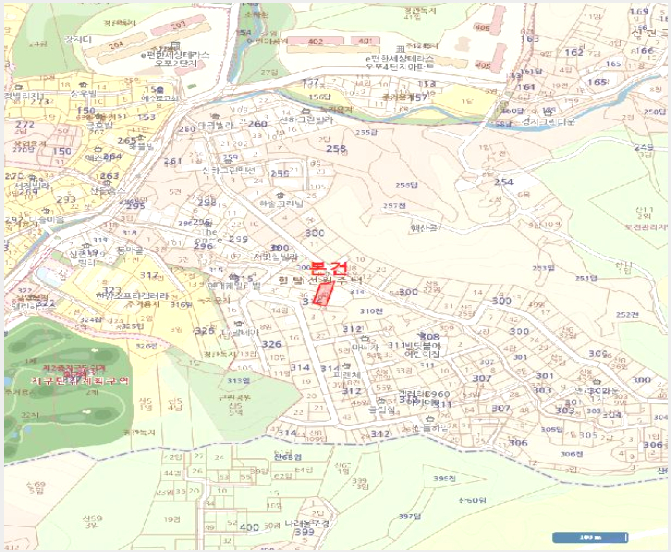Click building '204' on the map
Screen dimensions: 671x552
(116, 44)
